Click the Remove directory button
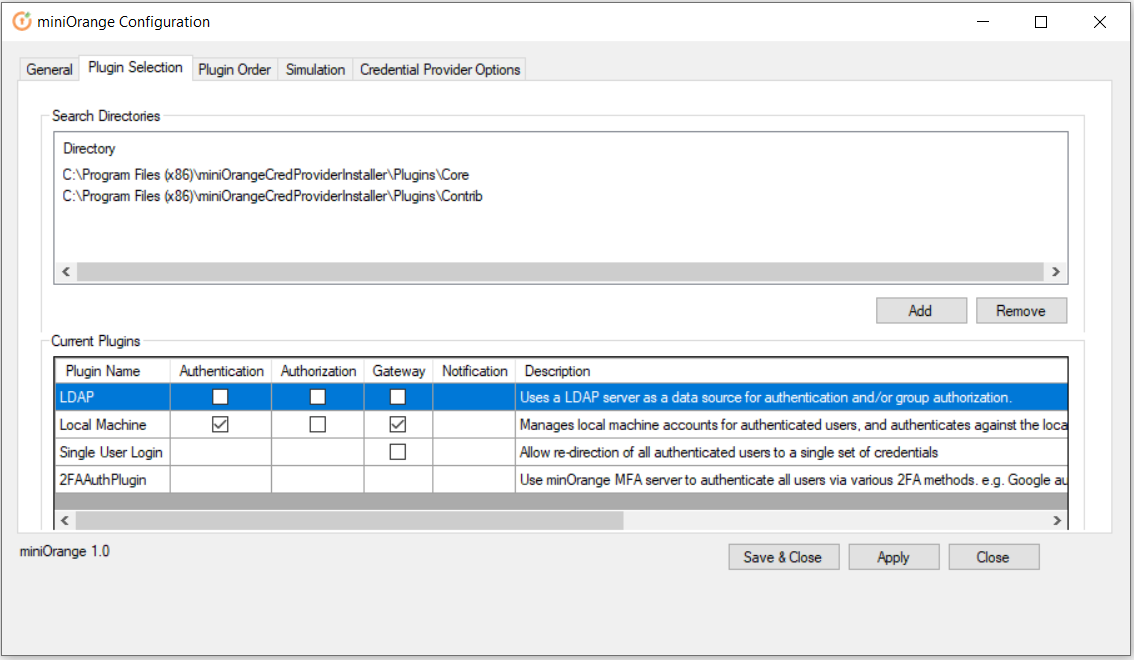This screenshot has width=1134, height=660. (1020, 311)
